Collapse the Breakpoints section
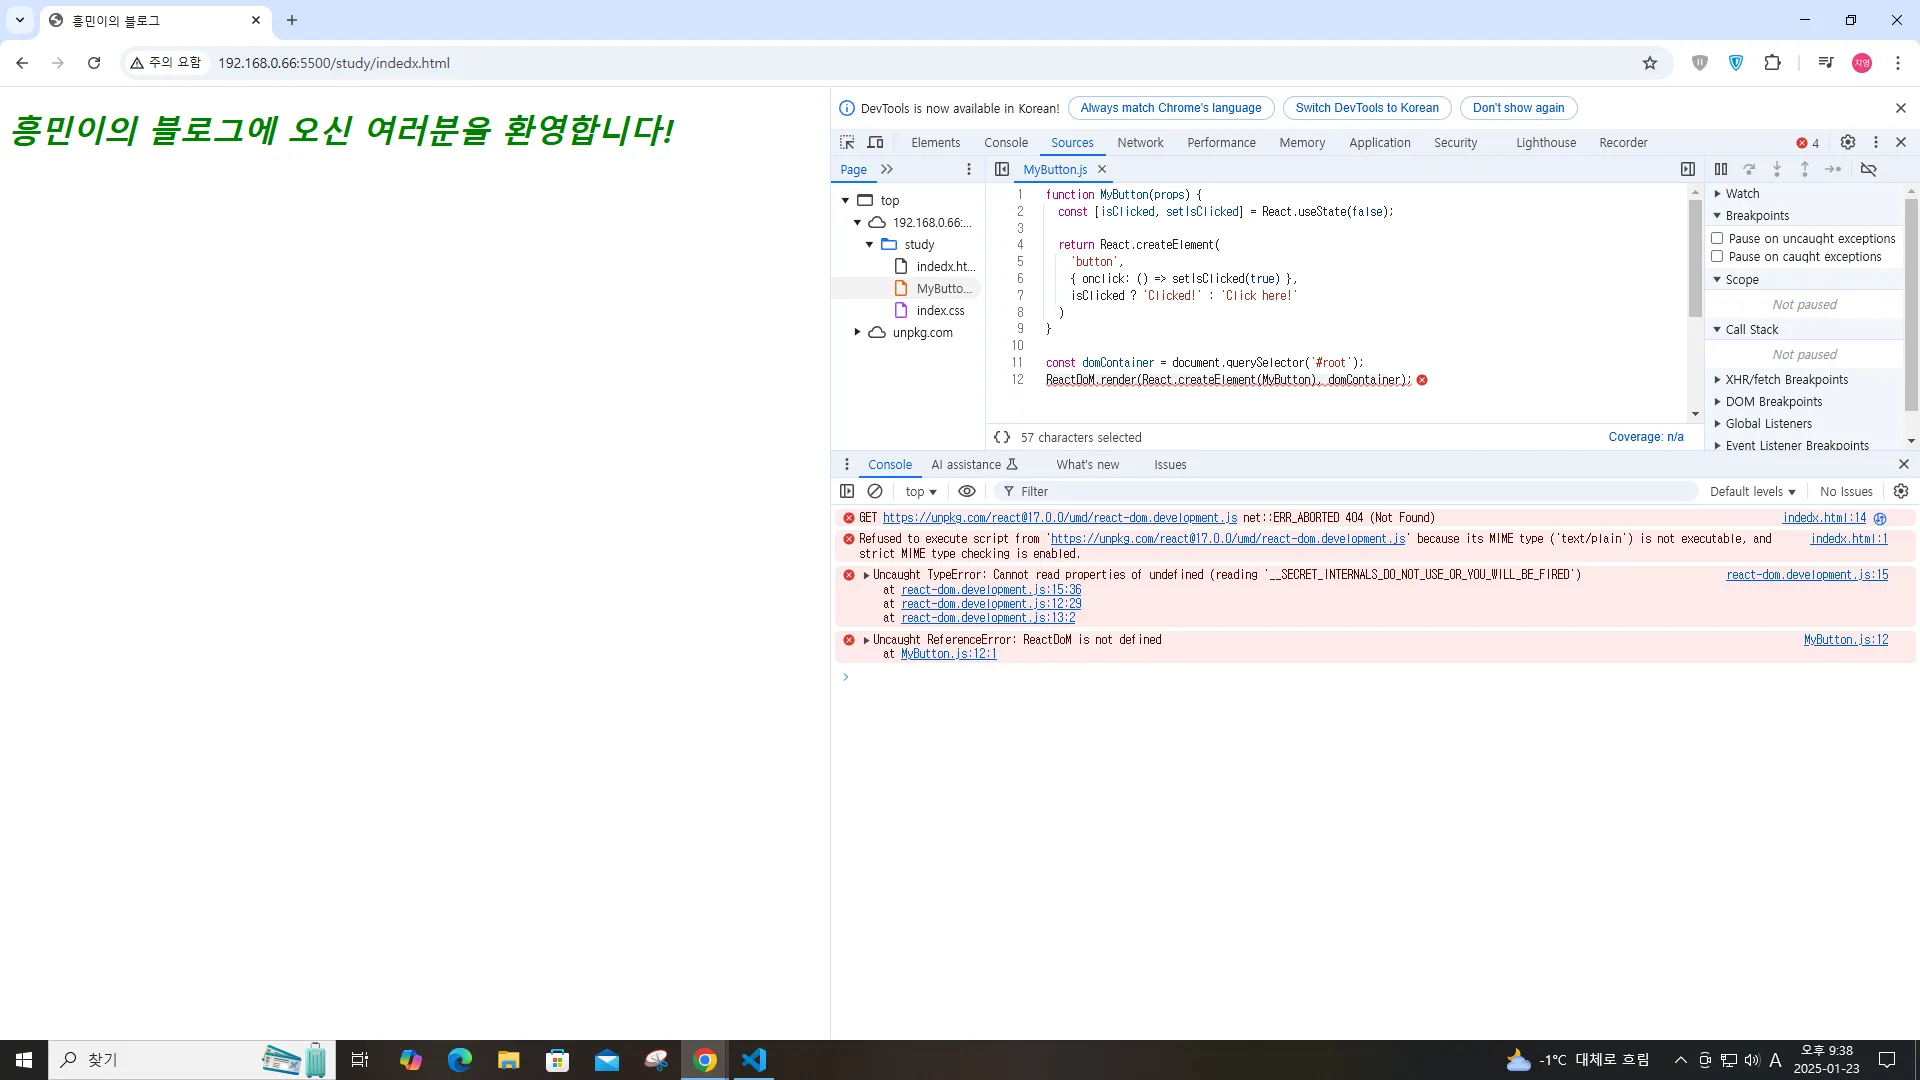Viewport: 1920px width, 1080px height. 1757,216
